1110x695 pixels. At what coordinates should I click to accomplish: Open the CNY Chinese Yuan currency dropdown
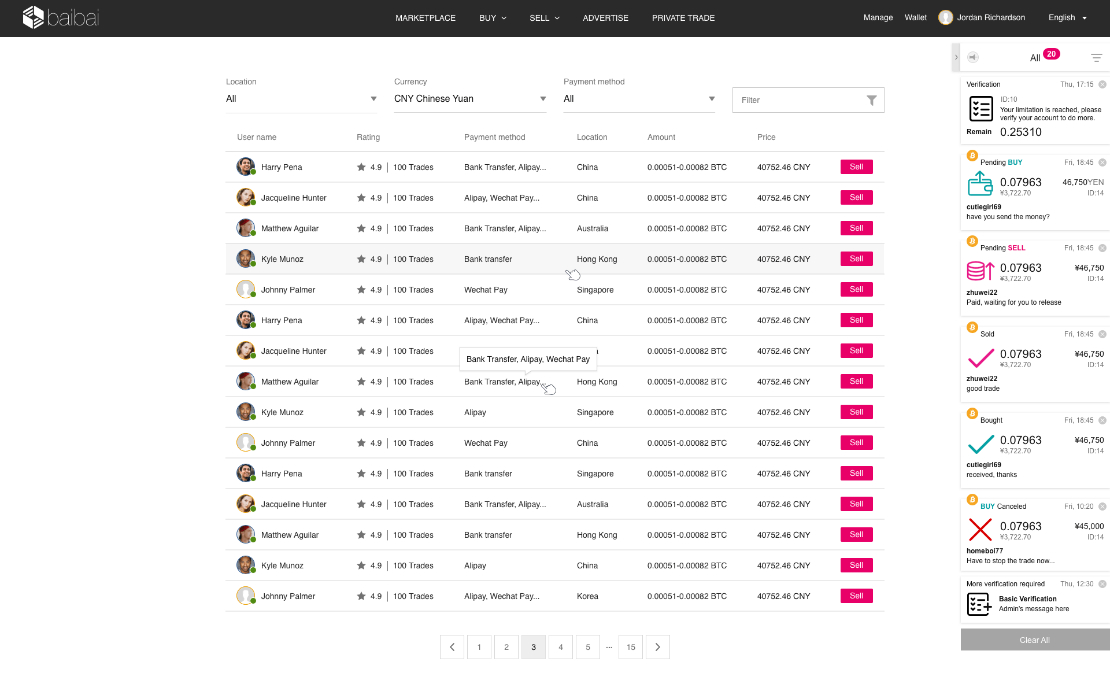(x=470, y=99)
